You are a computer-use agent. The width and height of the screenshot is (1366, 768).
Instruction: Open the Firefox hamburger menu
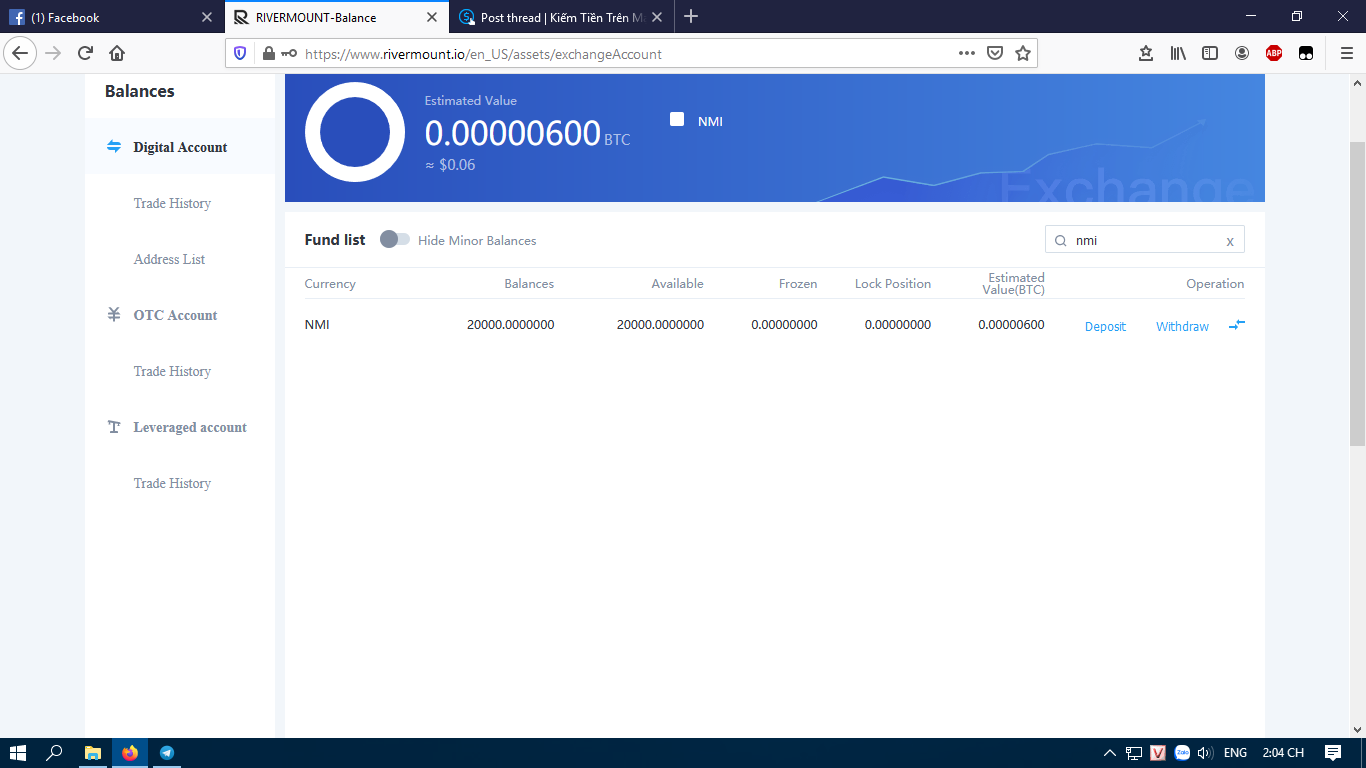(1346, 54)
